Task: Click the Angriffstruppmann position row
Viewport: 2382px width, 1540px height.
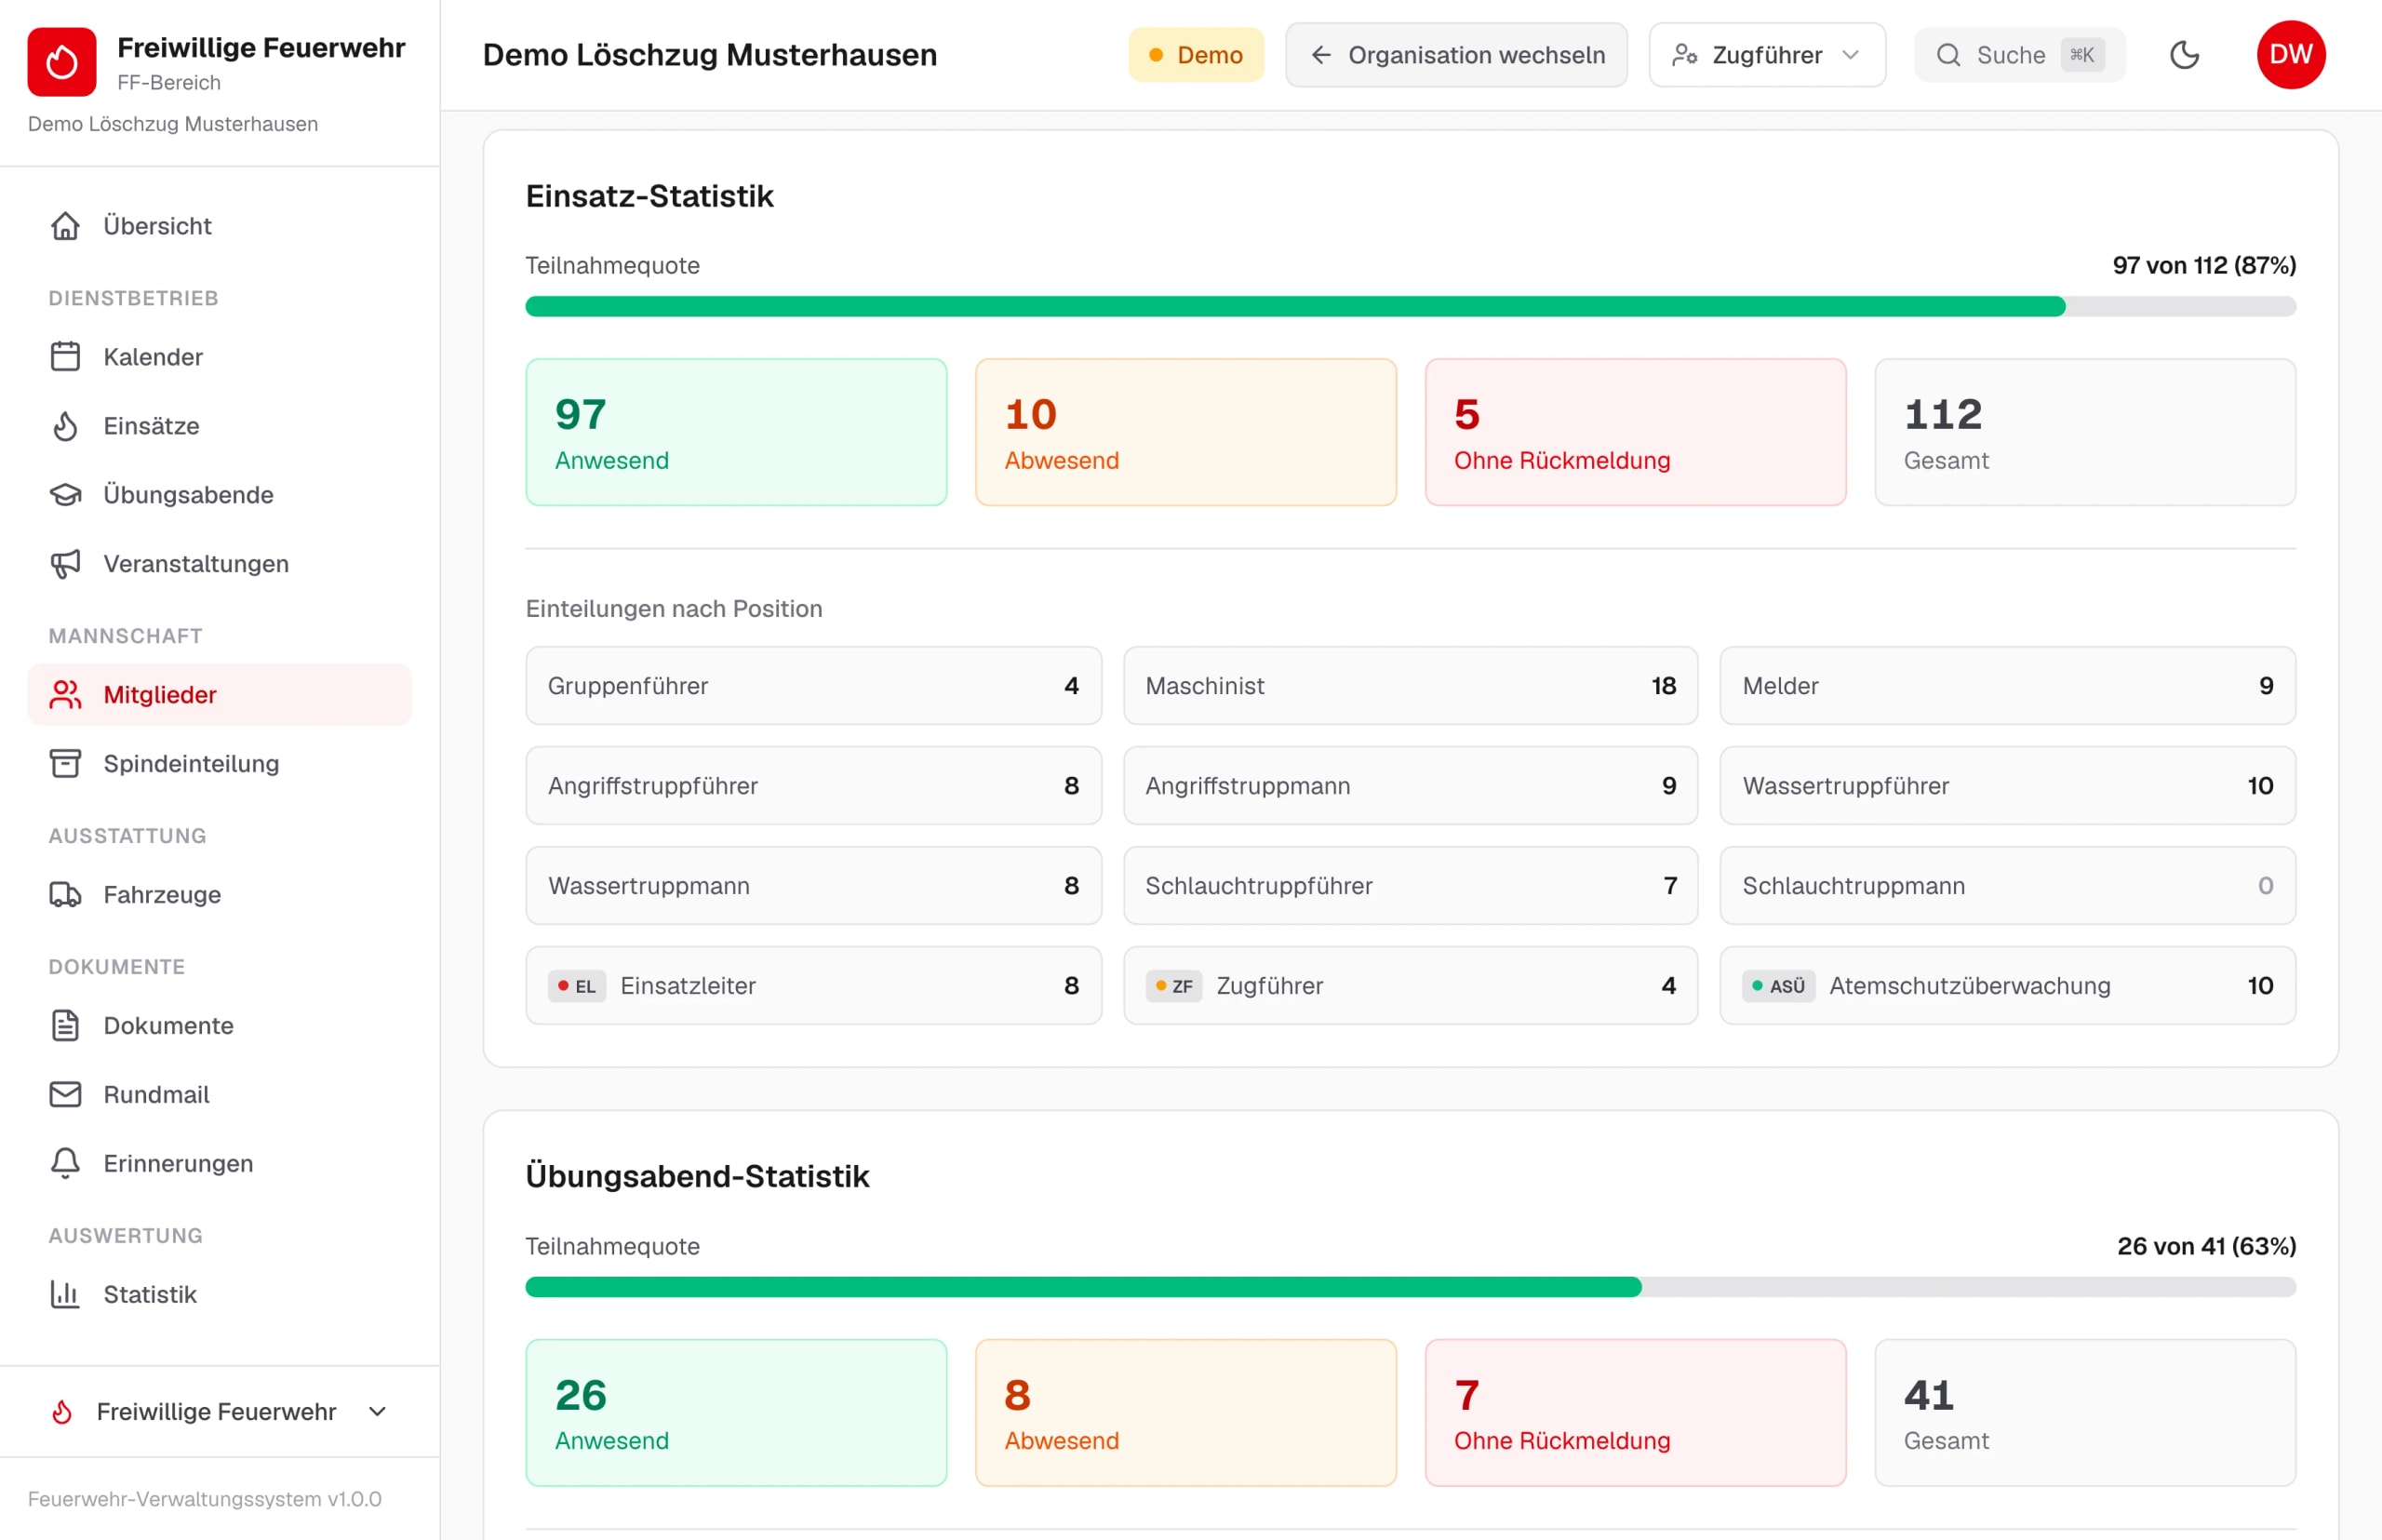Action: click(x=1411, y=786)
